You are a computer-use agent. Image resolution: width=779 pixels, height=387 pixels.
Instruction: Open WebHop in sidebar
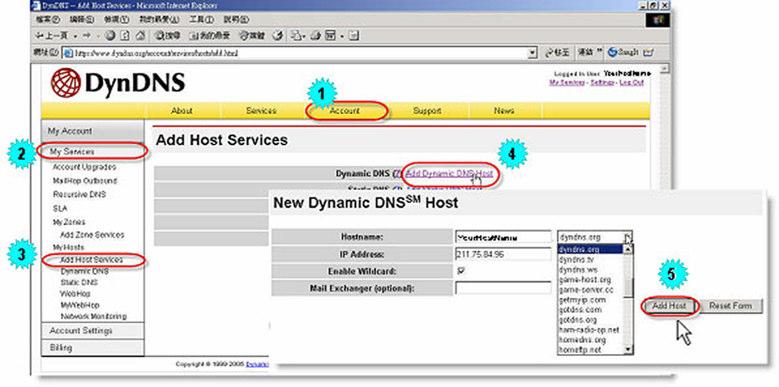click(76, 294)
